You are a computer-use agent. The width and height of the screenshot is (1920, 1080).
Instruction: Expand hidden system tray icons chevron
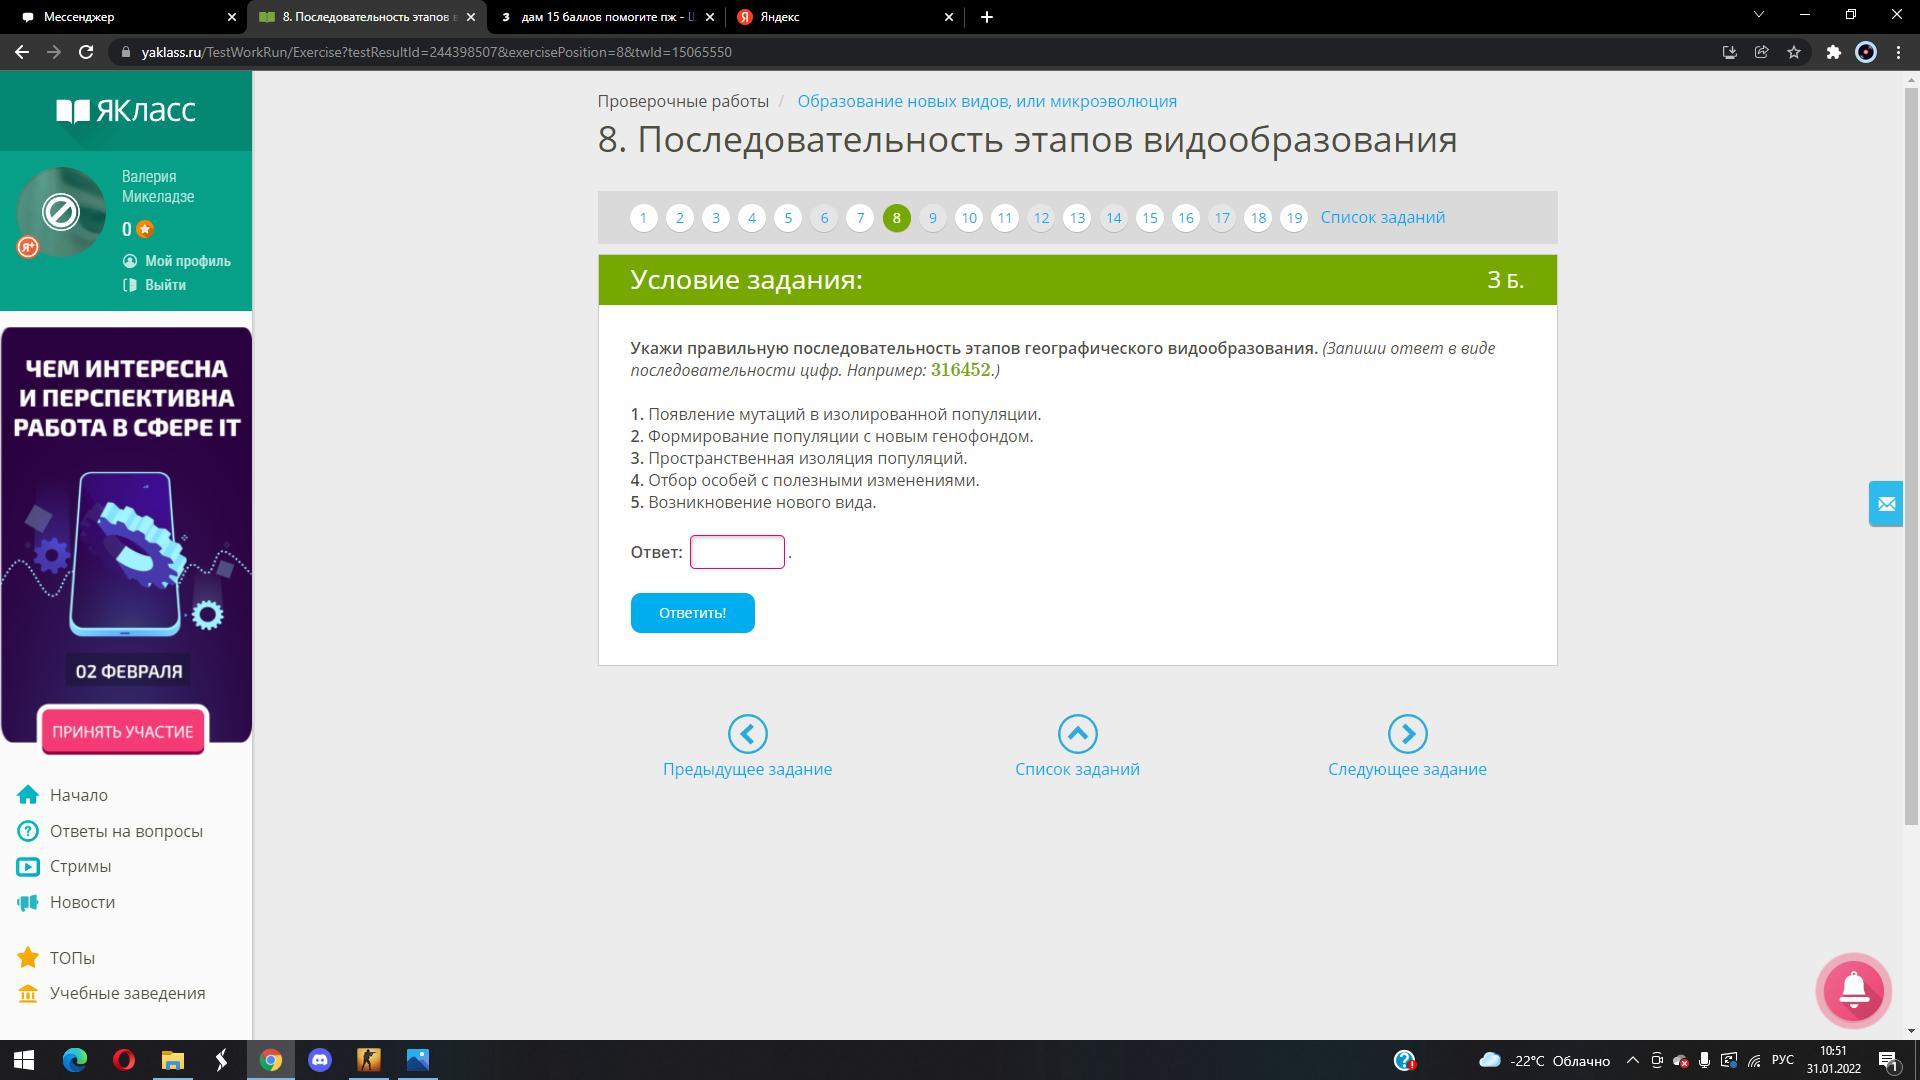tap(1632, 1060)
